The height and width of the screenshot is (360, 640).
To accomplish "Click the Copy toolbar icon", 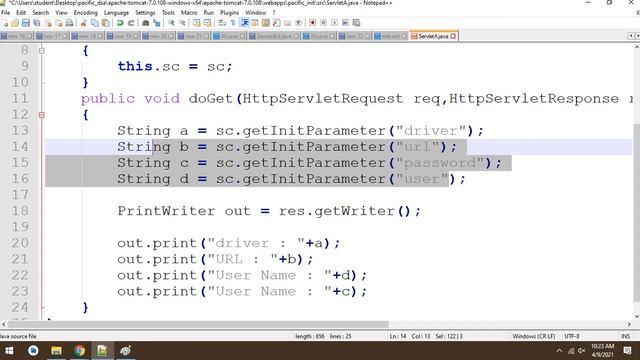I will tap(95, 23).
